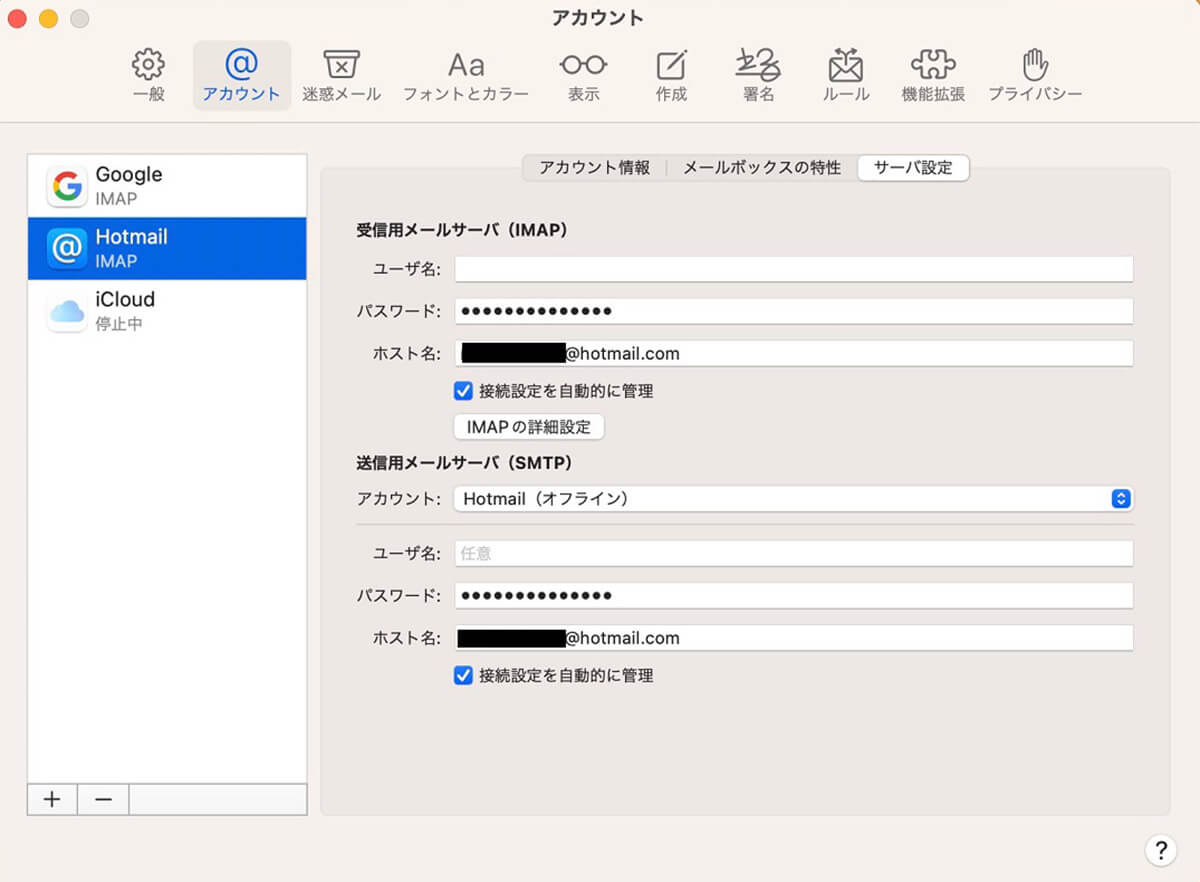Viewport: 1200px width, 882px height.
Task: Open the 署名 signatures pane
Action: [758, 75]
